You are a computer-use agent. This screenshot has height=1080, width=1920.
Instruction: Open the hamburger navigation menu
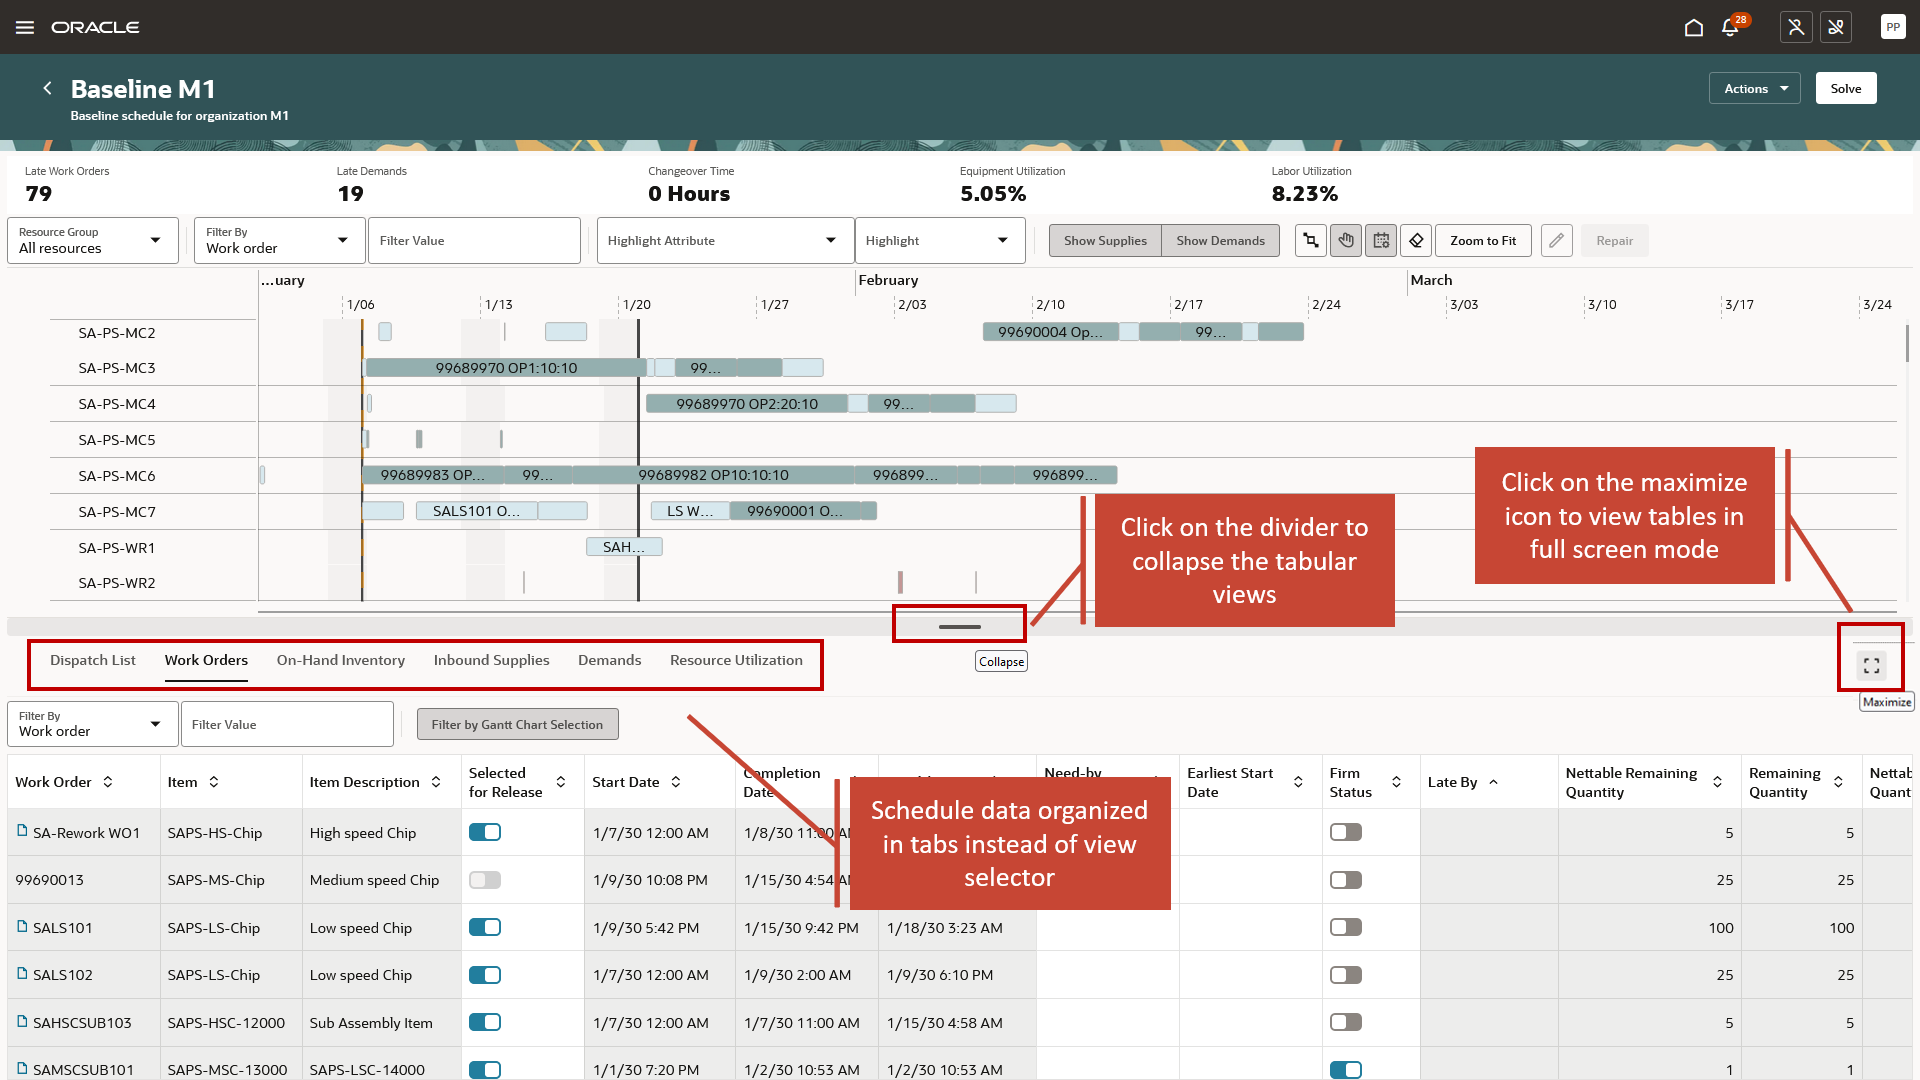pos(25,28)
